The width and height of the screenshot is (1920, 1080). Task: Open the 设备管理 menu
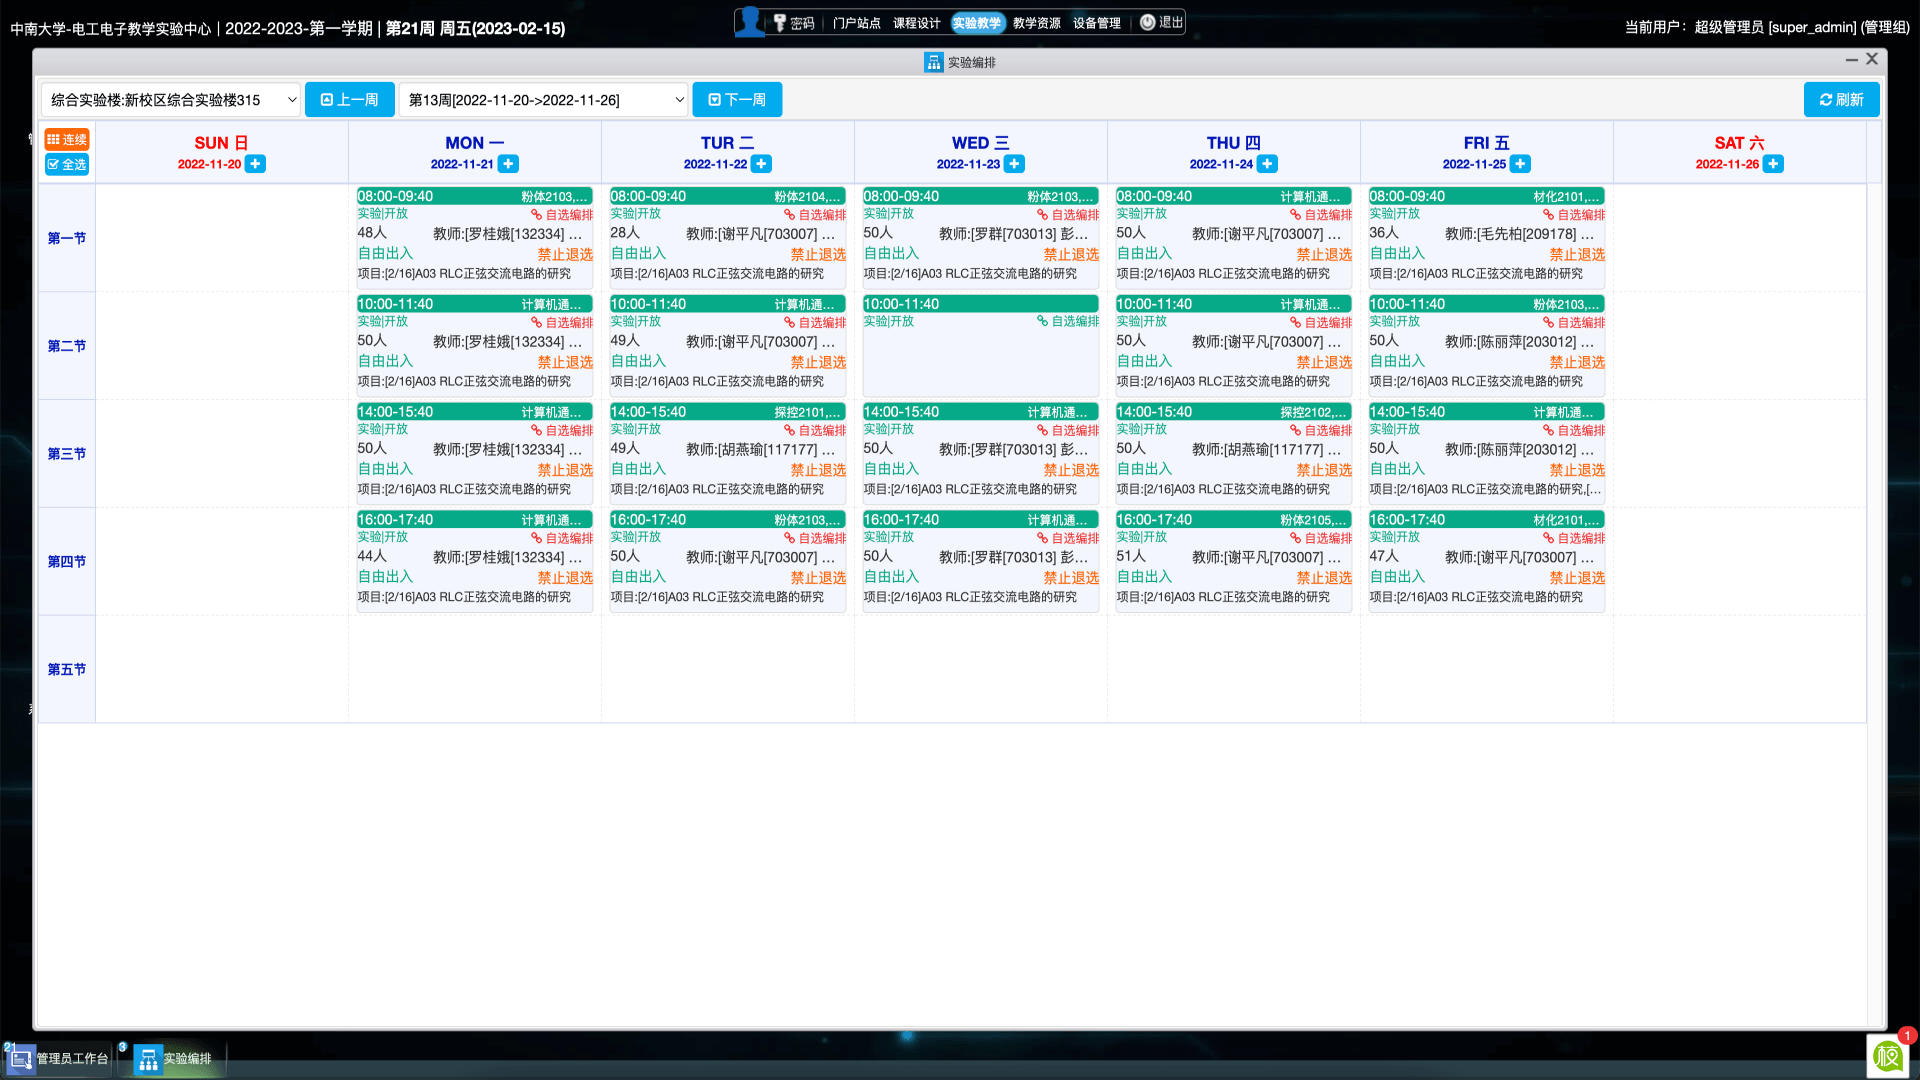click(1096, 23)
